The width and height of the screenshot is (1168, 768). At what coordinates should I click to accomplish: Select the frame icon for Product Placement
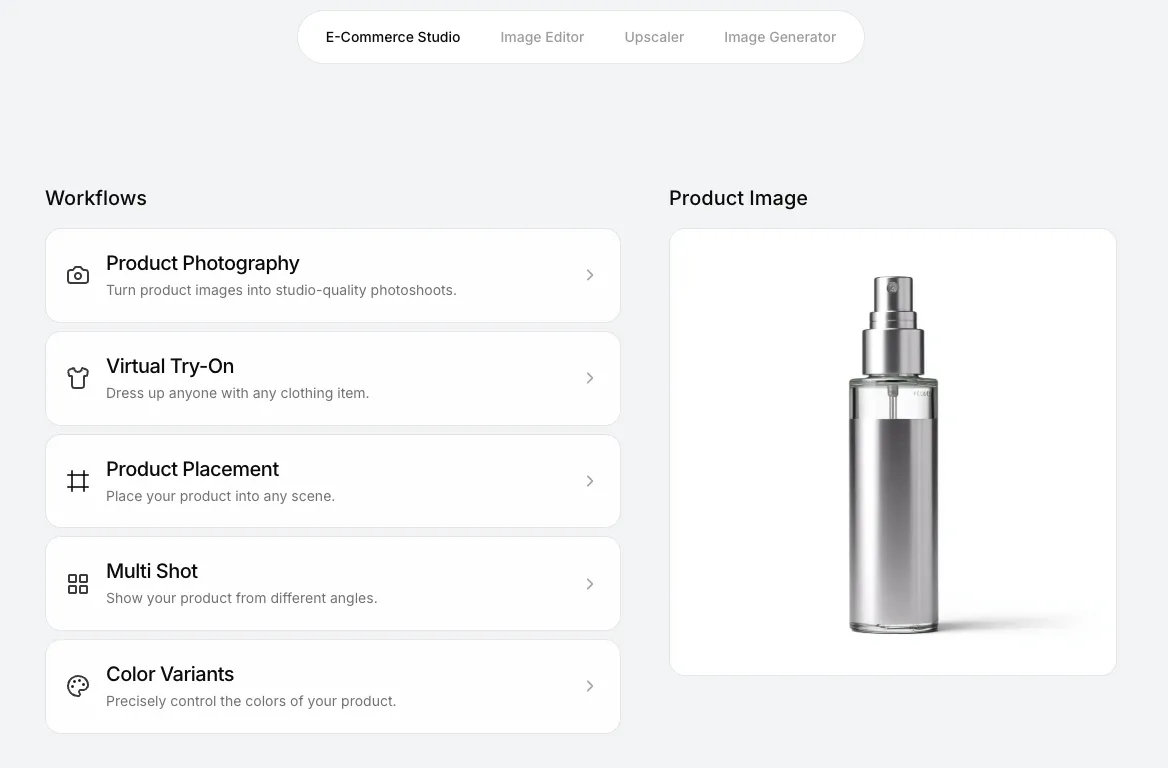coord(77,480)
